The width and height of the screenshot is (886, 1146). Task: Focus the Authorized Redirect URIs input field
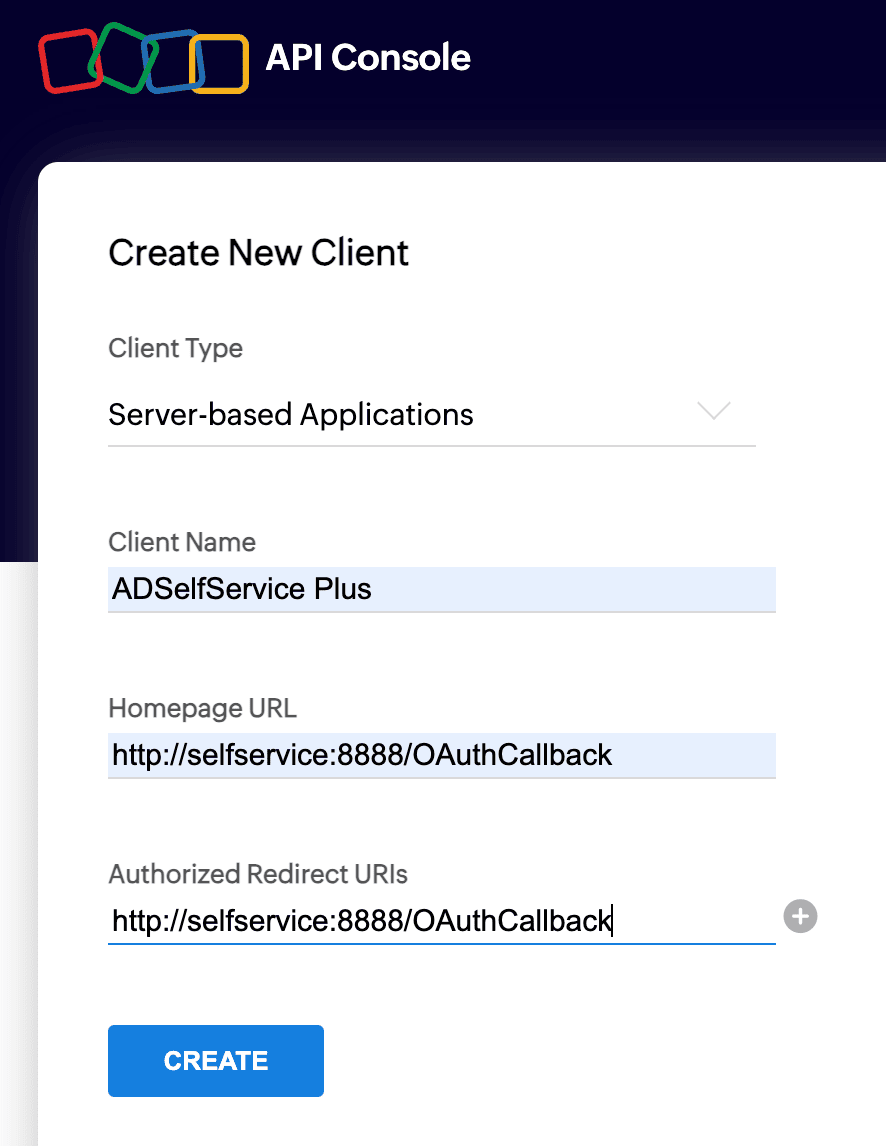tap(440, 921)
